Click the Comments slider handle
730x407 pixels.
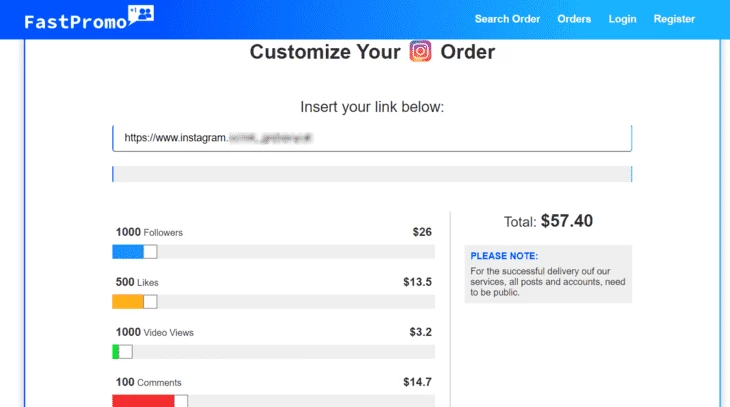(x=181, y=401)
